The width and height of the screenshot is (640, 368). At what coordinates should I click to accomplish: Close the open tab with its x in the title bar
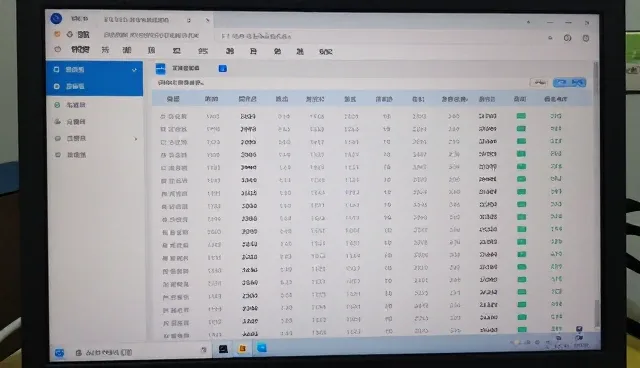pyautogui.click(x=207, y=20)
